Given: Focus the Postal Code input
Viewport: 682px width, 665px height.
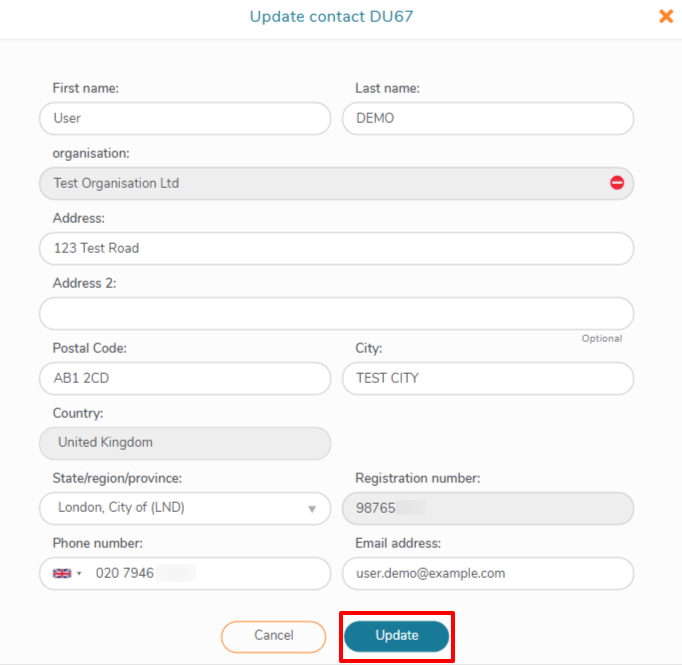Looking at the screenshot, I should pyautogui.click(x=185, y=378).
